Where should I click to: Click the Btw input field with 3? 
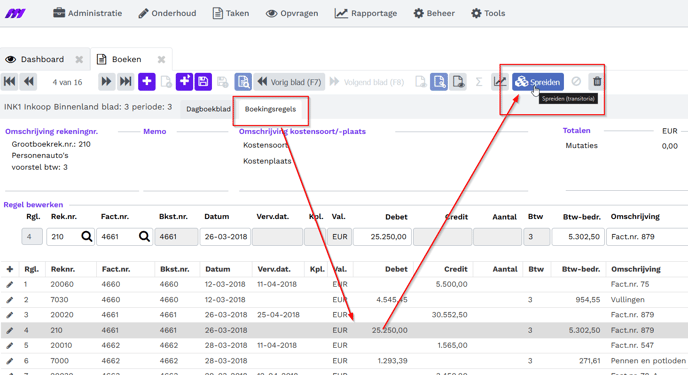point(536,236)
